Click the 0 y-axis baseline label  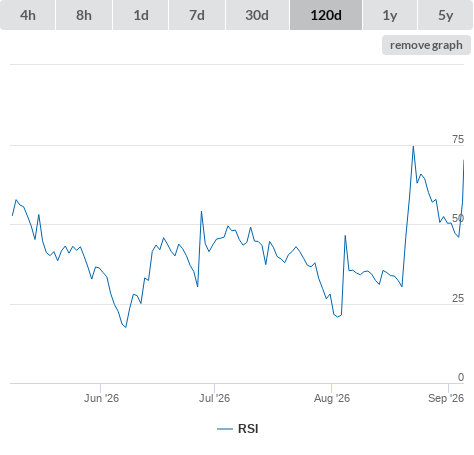click(x=461, y=377)
